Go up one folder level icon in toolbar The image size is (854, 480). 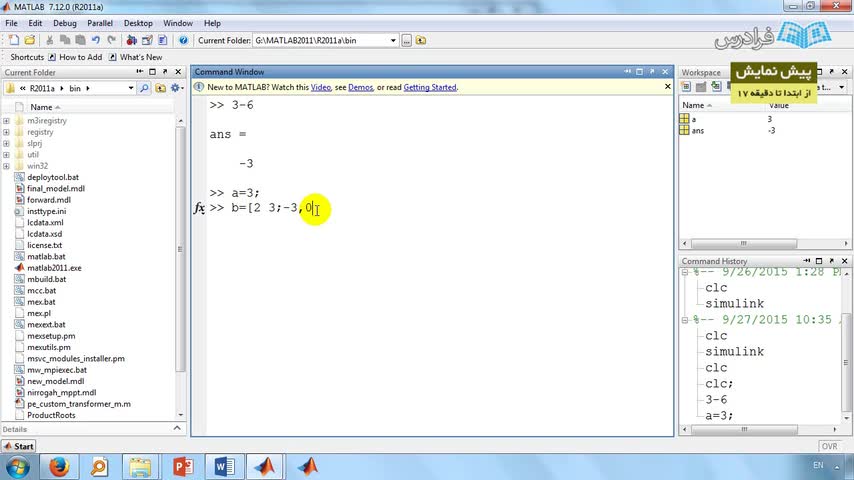pos(421,40)
